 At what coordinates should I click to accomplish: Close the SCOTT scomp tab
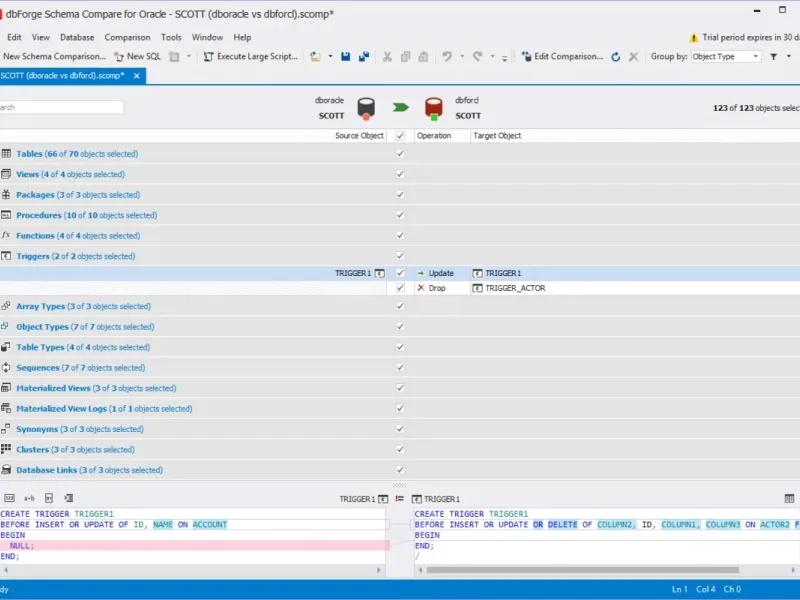click(137, 76)
